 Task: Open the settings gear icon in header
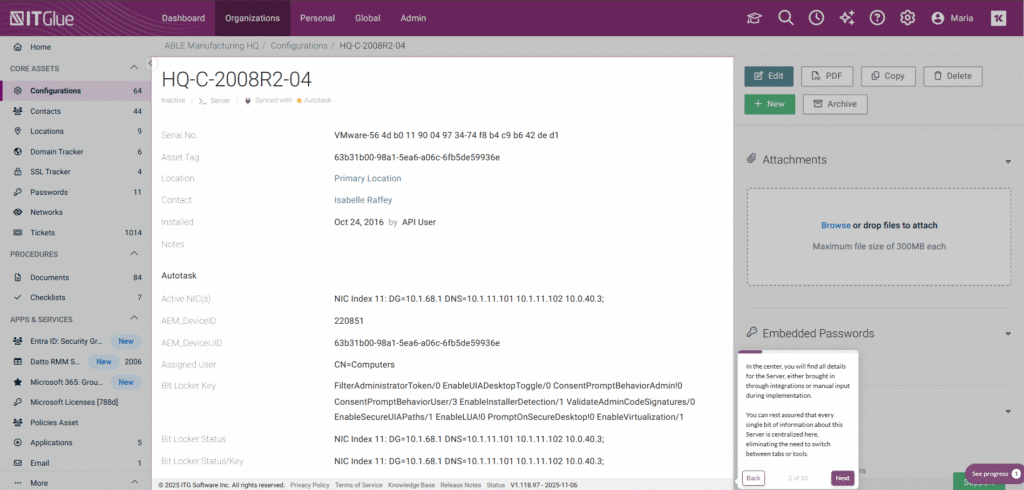[x=908, y=18]
